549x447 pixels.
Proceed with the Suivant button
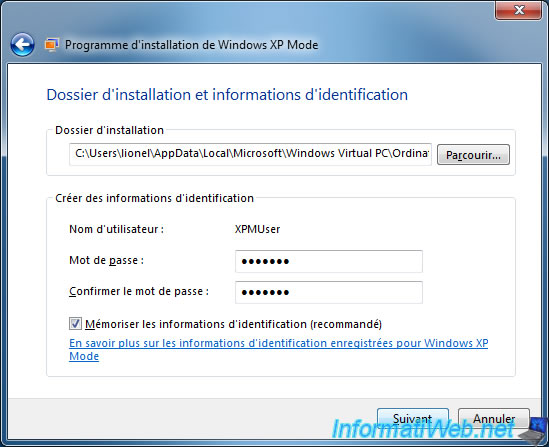pyautogui.click(x=413, y=418)
